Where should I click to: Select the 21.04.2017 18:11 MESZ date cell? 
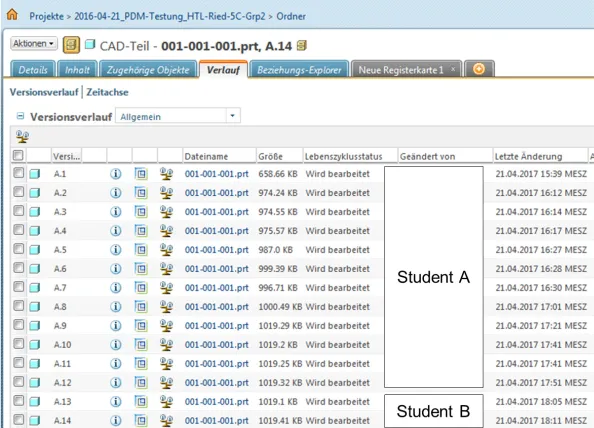point(541,420)
